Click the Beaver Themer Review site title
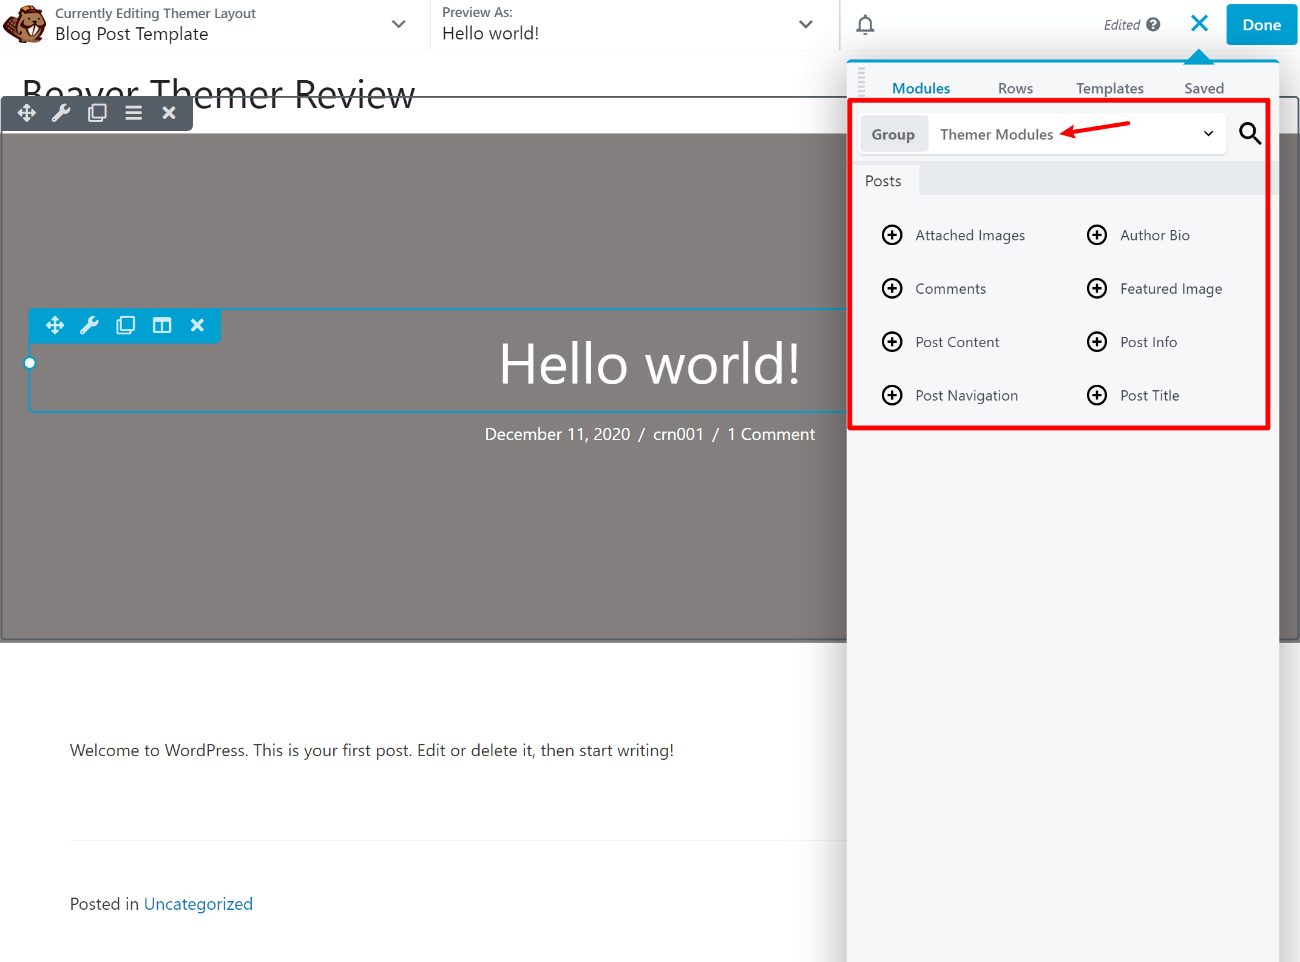 pos(218,95)
